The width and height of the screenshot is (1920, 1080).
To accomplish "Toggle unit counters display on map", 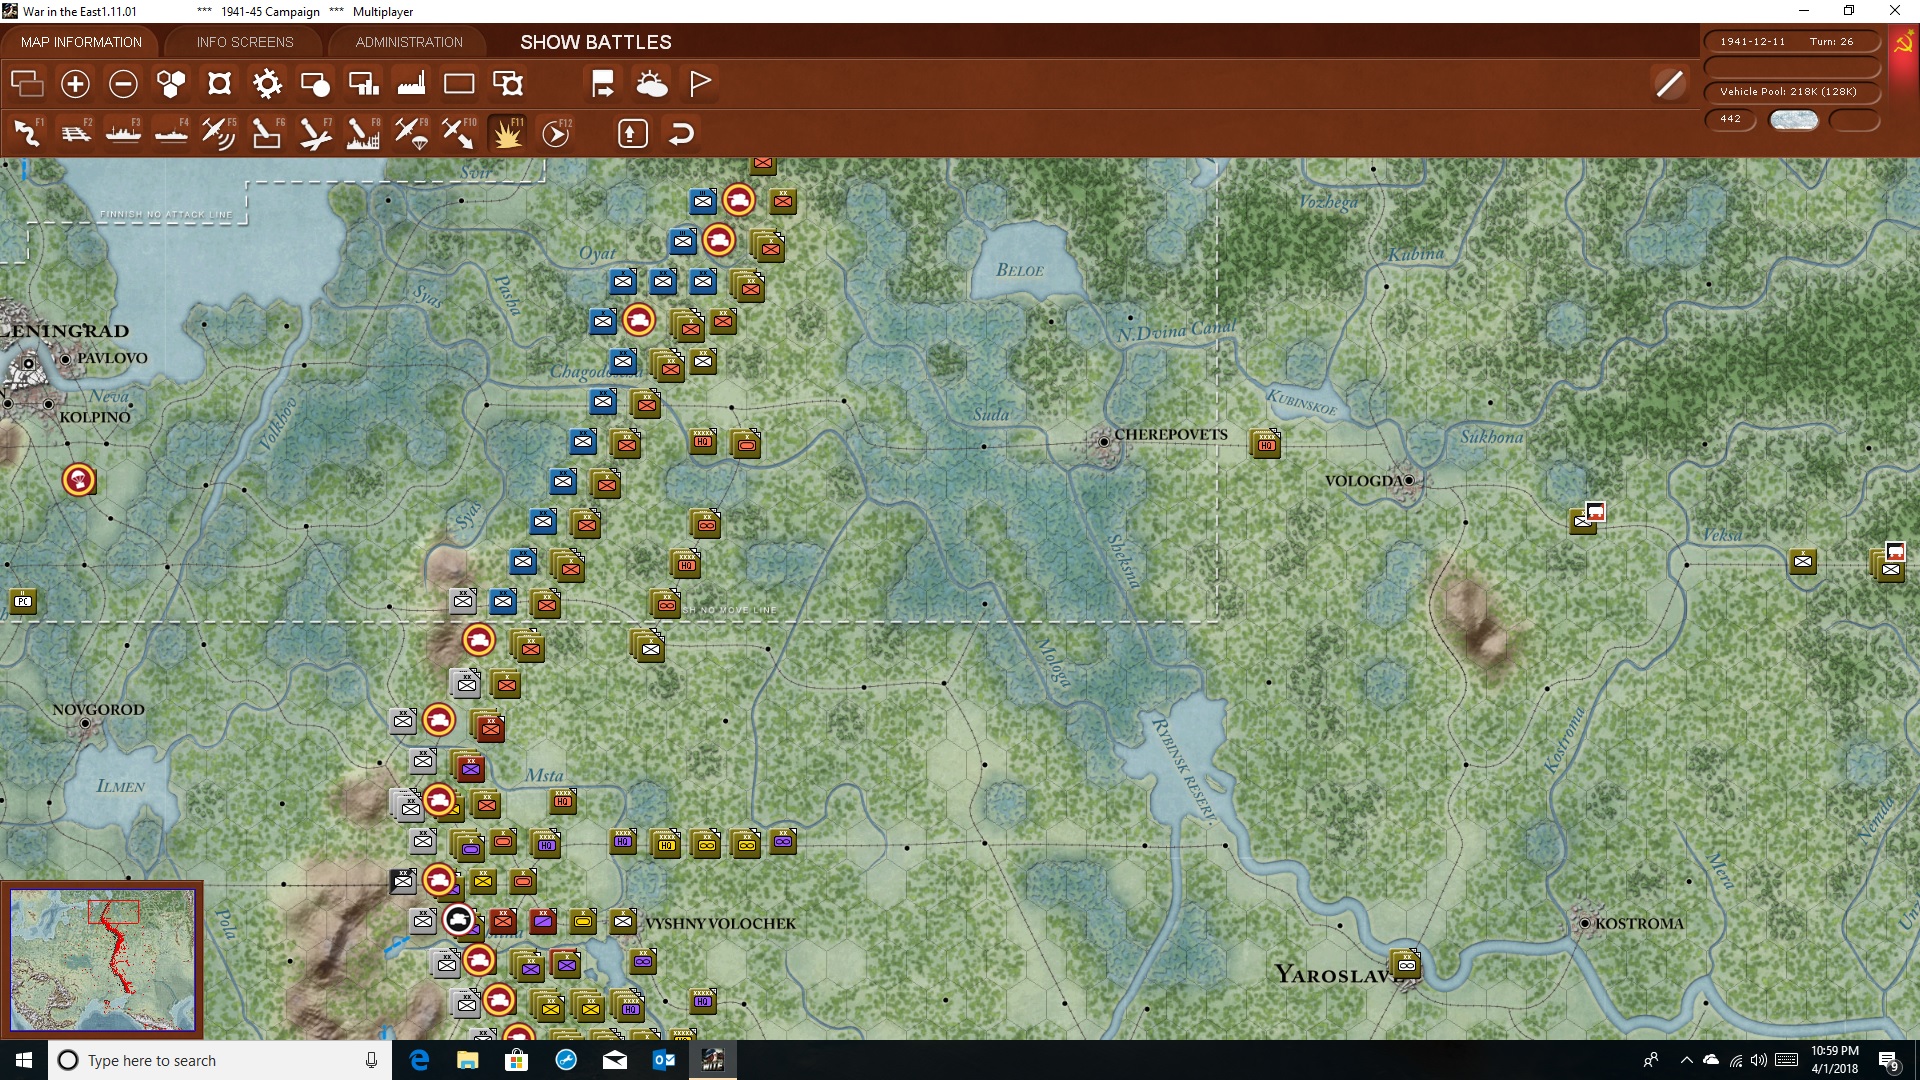I will [27, 84].
